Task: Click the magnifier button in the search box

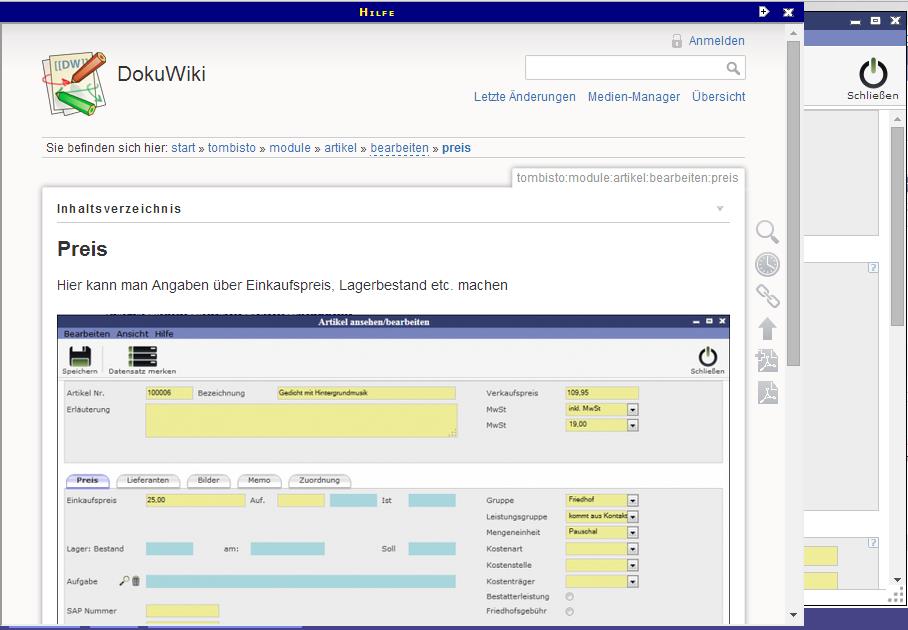Action: coord(733,68)
